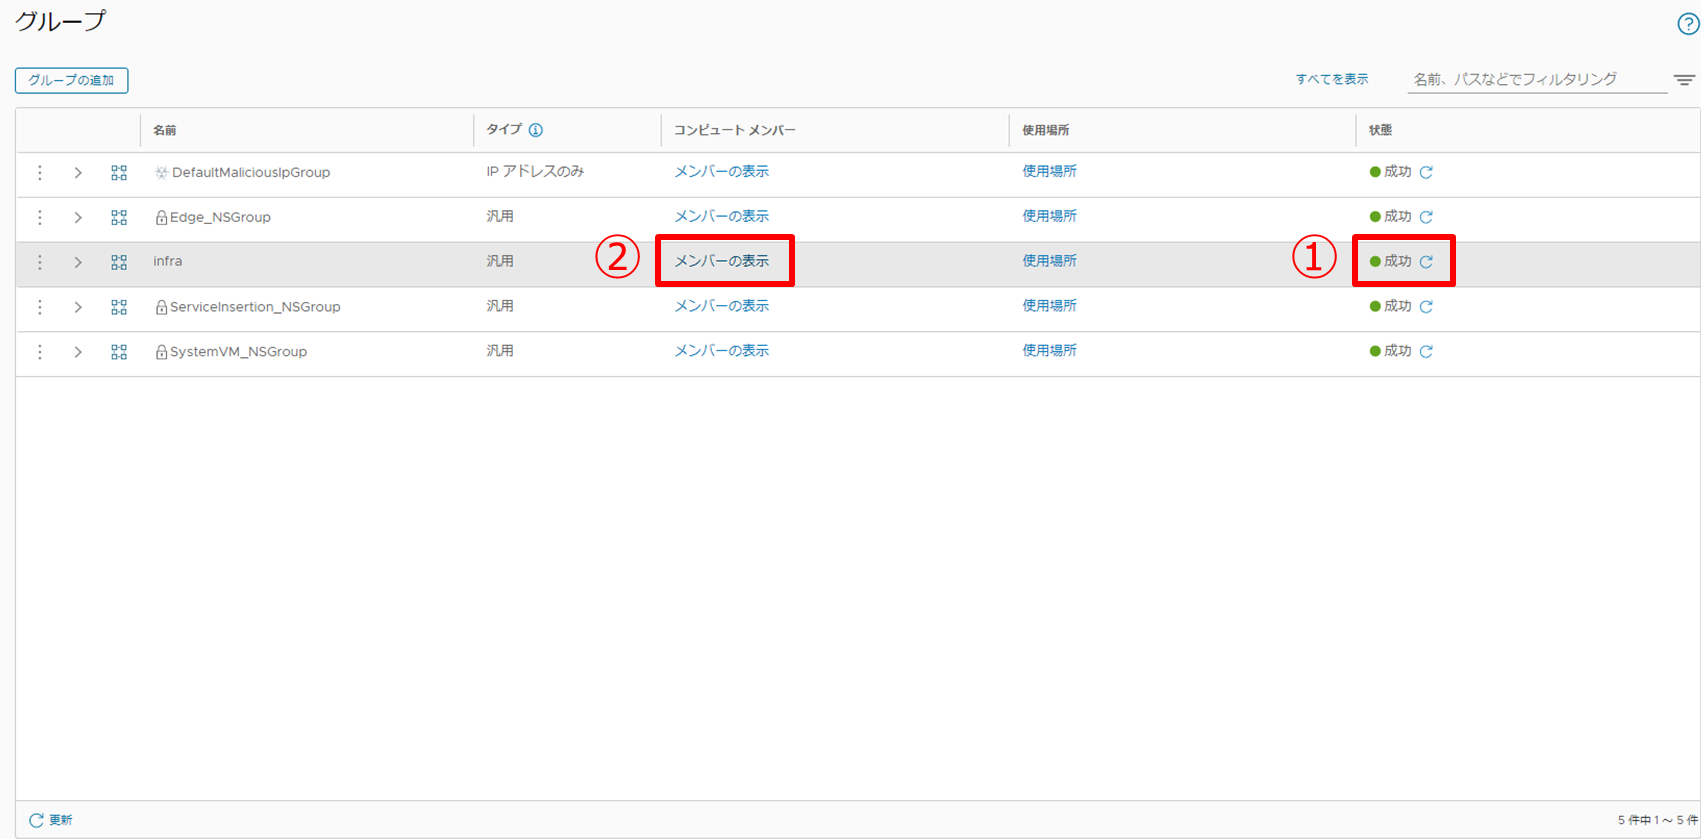Viewport: 1701px width, 839px height.
Task: Open メンバーの表示 for infra group
Action: click(721, 261)
